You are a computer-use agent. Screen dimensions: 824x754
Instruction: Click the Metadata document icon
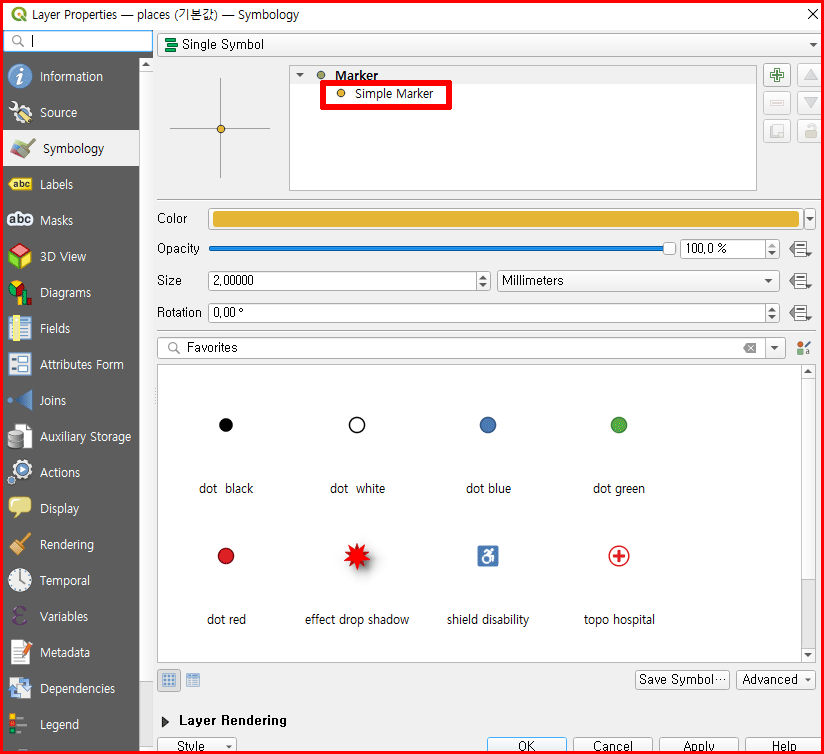[20, 652]
